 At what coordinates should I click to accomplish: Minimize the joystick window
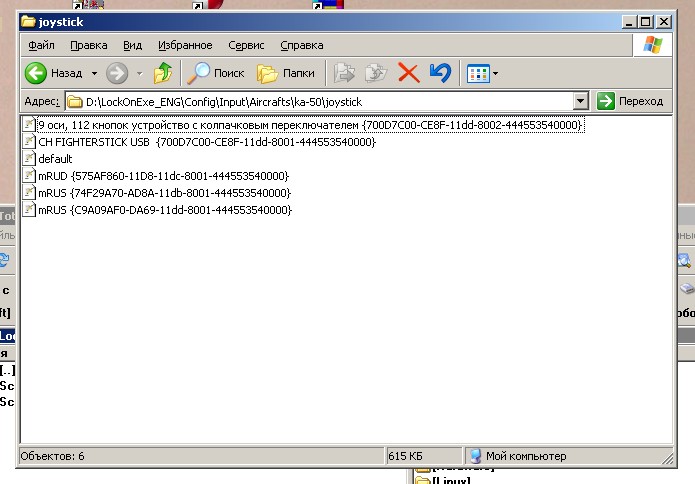point(629,22)
